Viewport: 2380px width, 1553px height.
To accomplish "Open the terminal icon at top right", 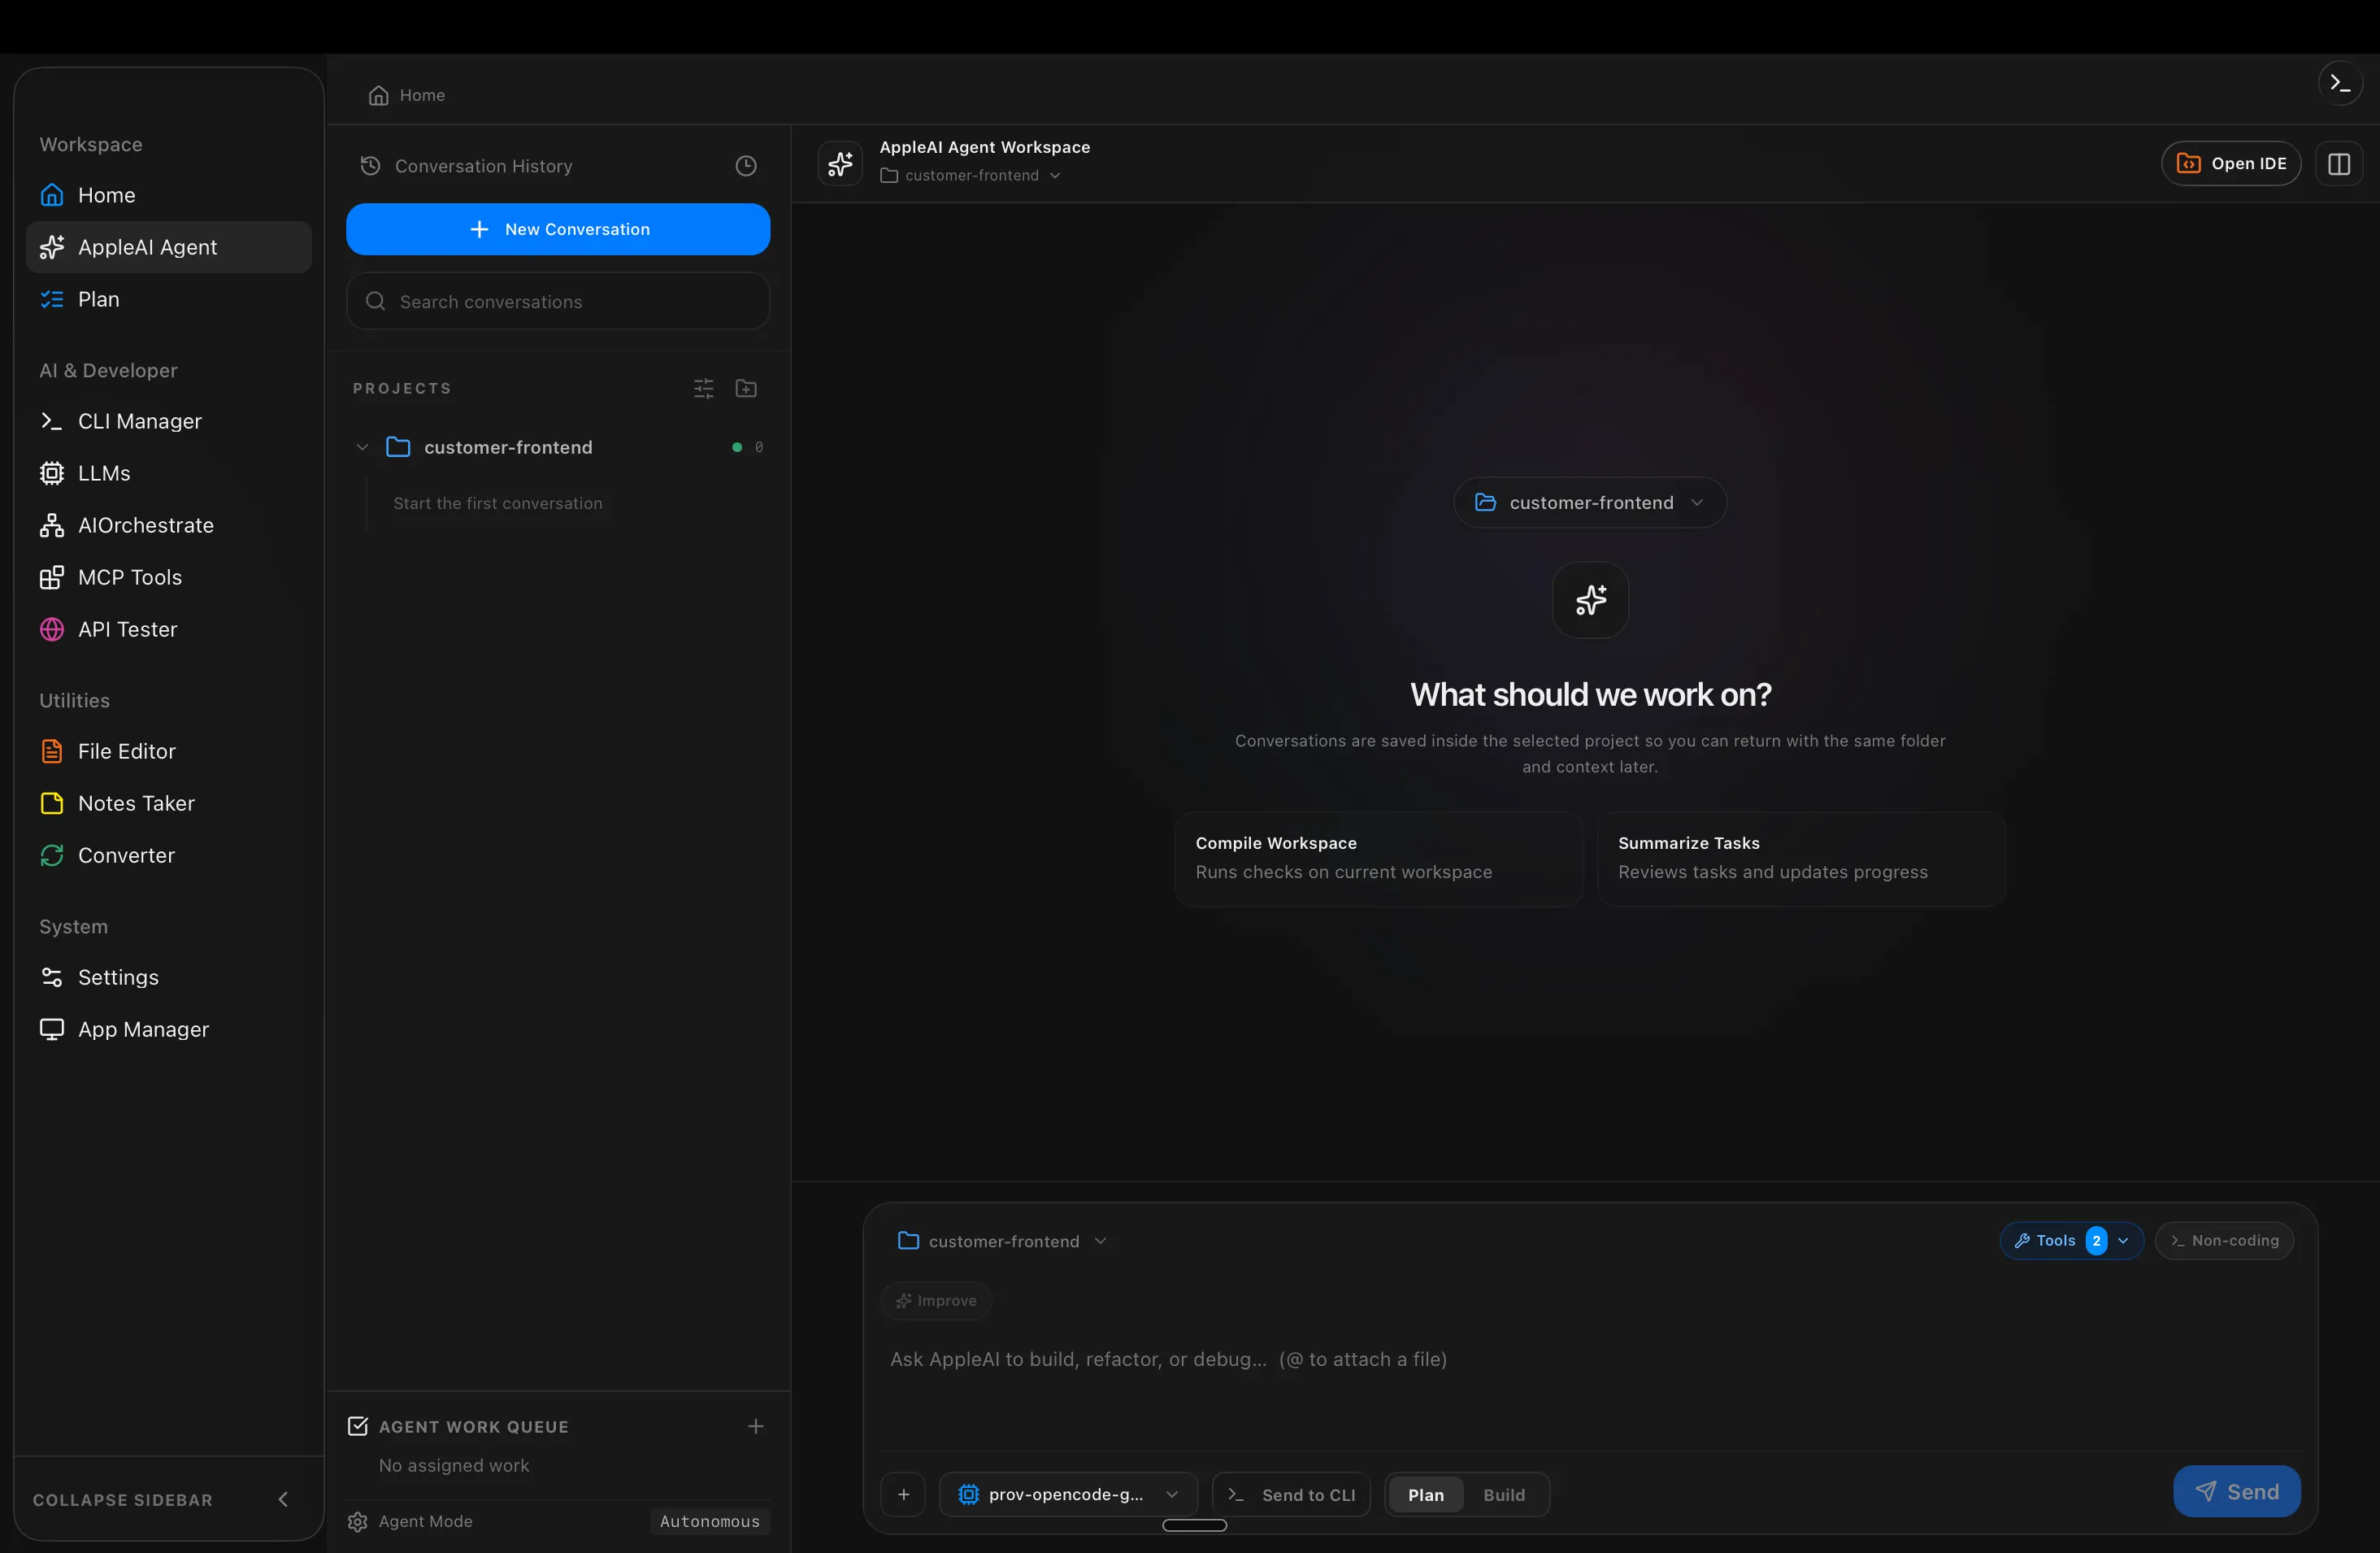I will tap(2339, 83).
